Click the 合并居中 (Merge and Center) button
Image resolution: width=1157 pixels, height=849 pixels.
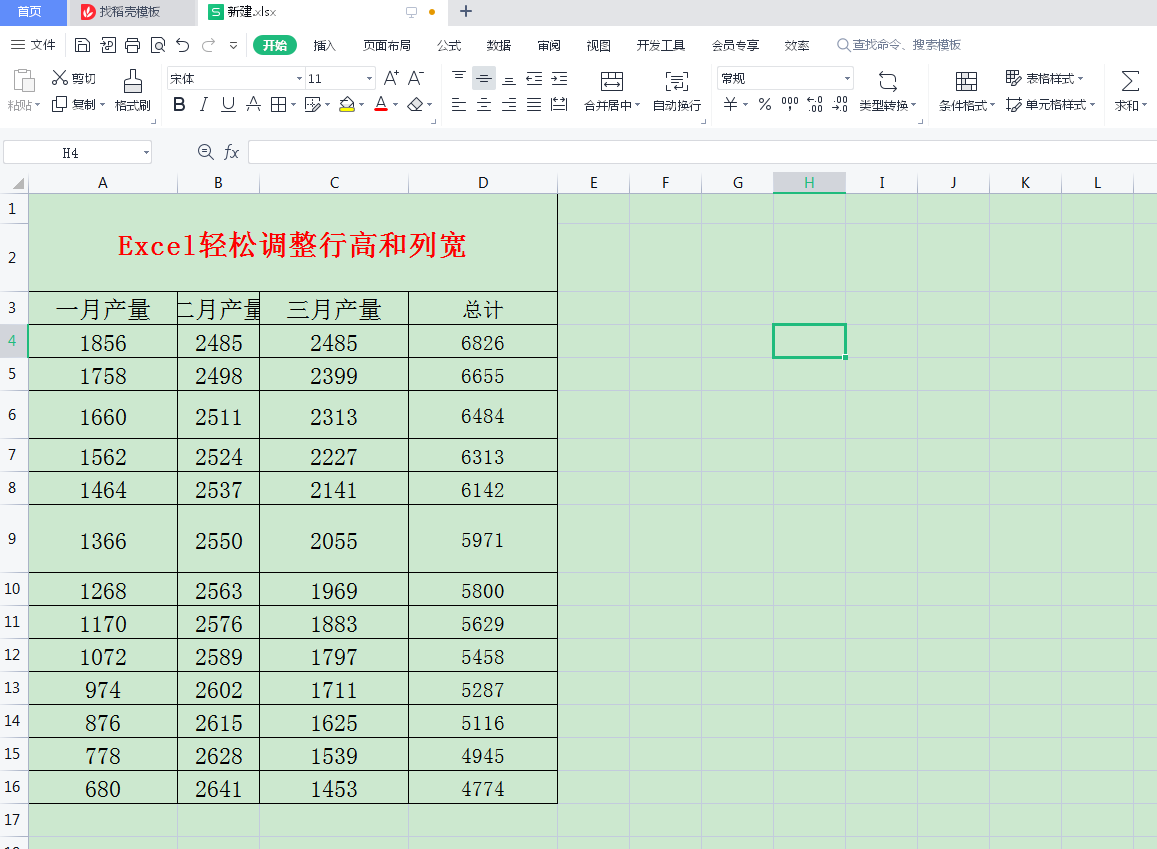point(612,91)
